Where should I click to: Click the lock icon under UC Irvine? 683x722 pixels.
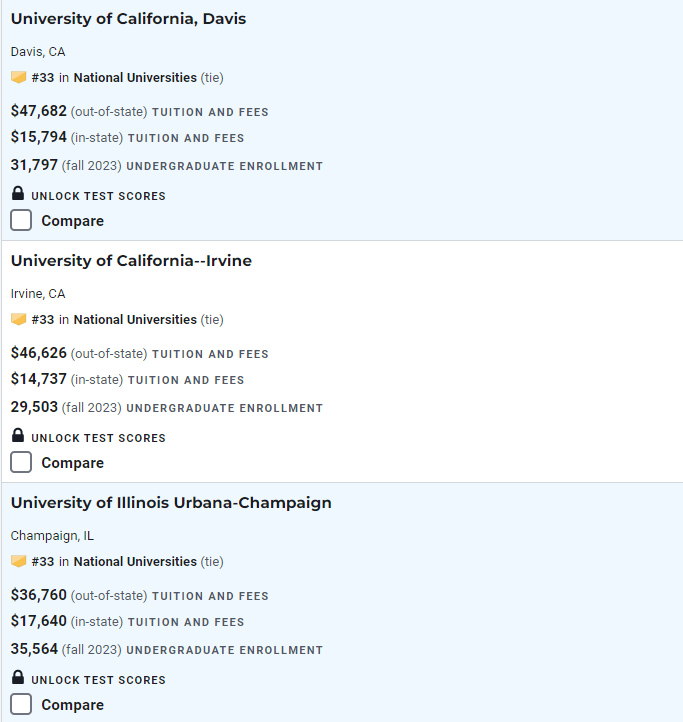pyautogui.click(x=18, y=435)
